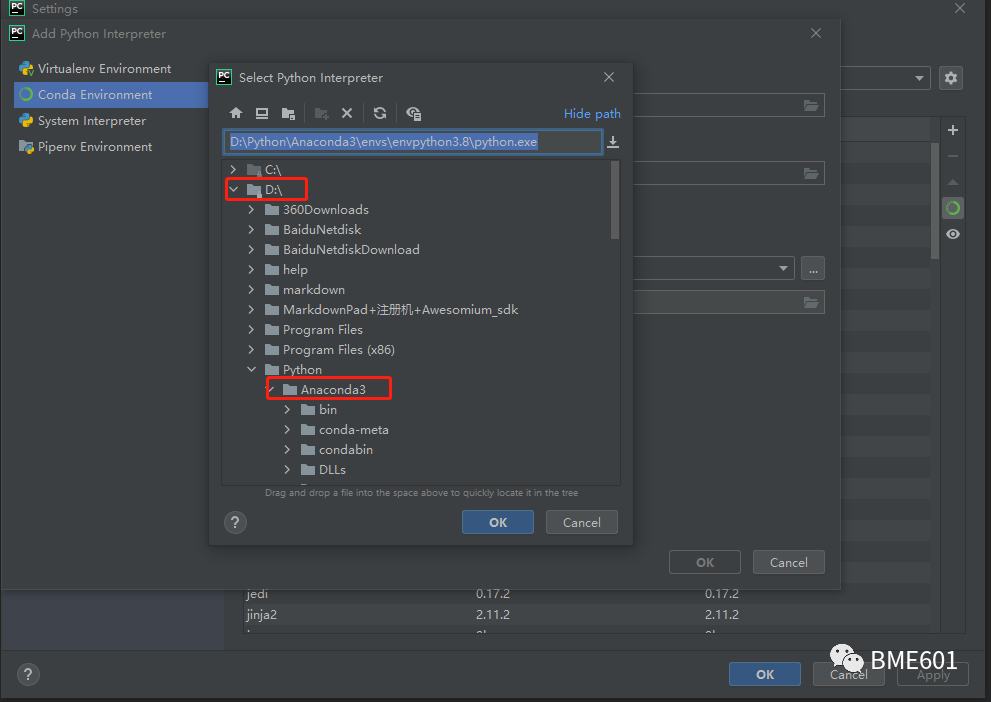Click the New Folder toolbar icon
Image resolution: width=991 pixels, height=702 pixels.
[x=321, y=113]
